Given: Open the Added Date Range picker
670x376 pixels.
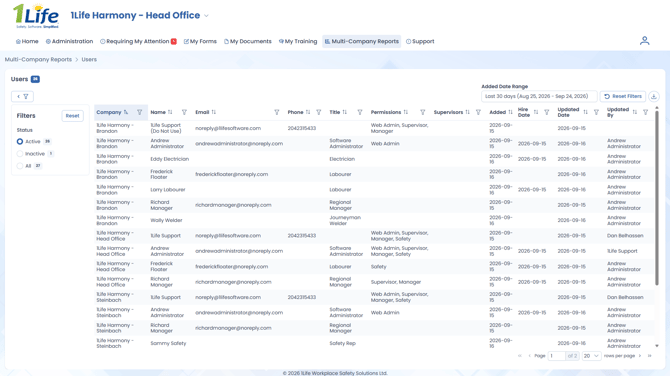Looking at the screenshot, I should pos(539,97).
